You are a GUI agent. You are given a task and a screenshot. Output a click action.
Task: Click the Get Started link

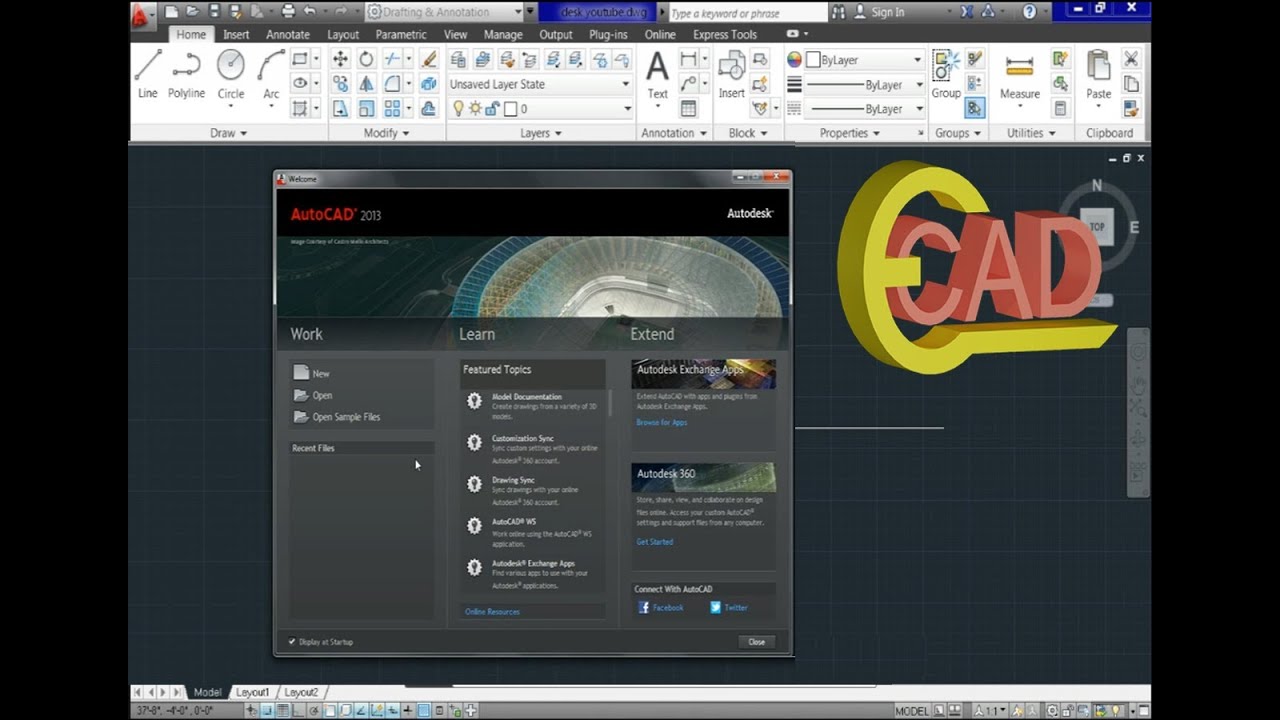point(654,542)
